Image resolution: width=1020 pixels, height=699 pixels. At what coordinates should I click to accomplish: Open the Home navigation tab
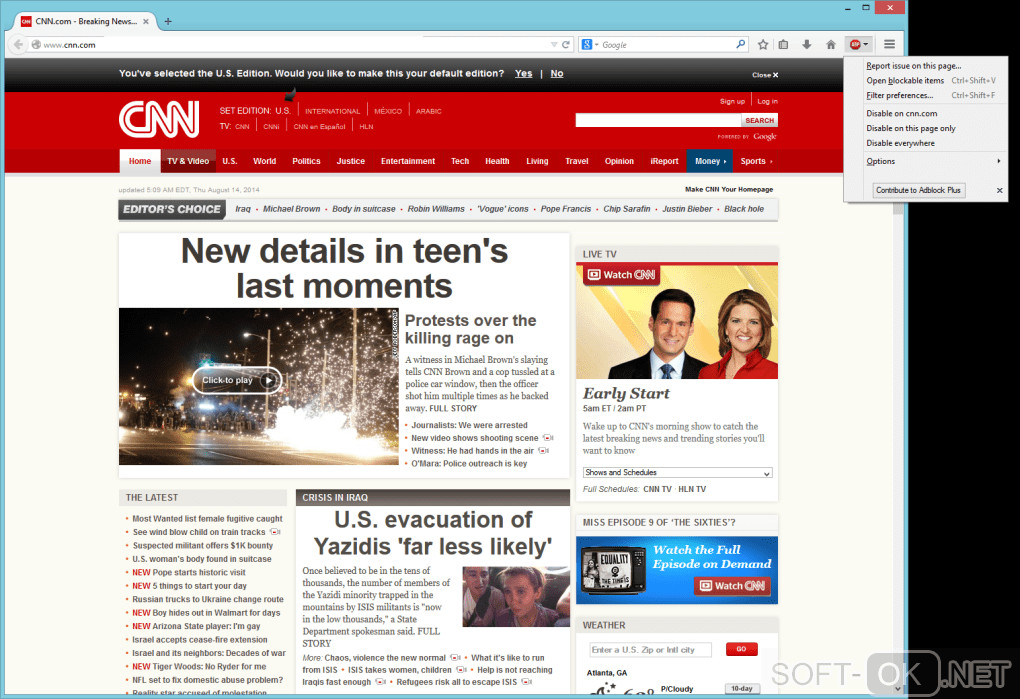(x=140, y=161)
